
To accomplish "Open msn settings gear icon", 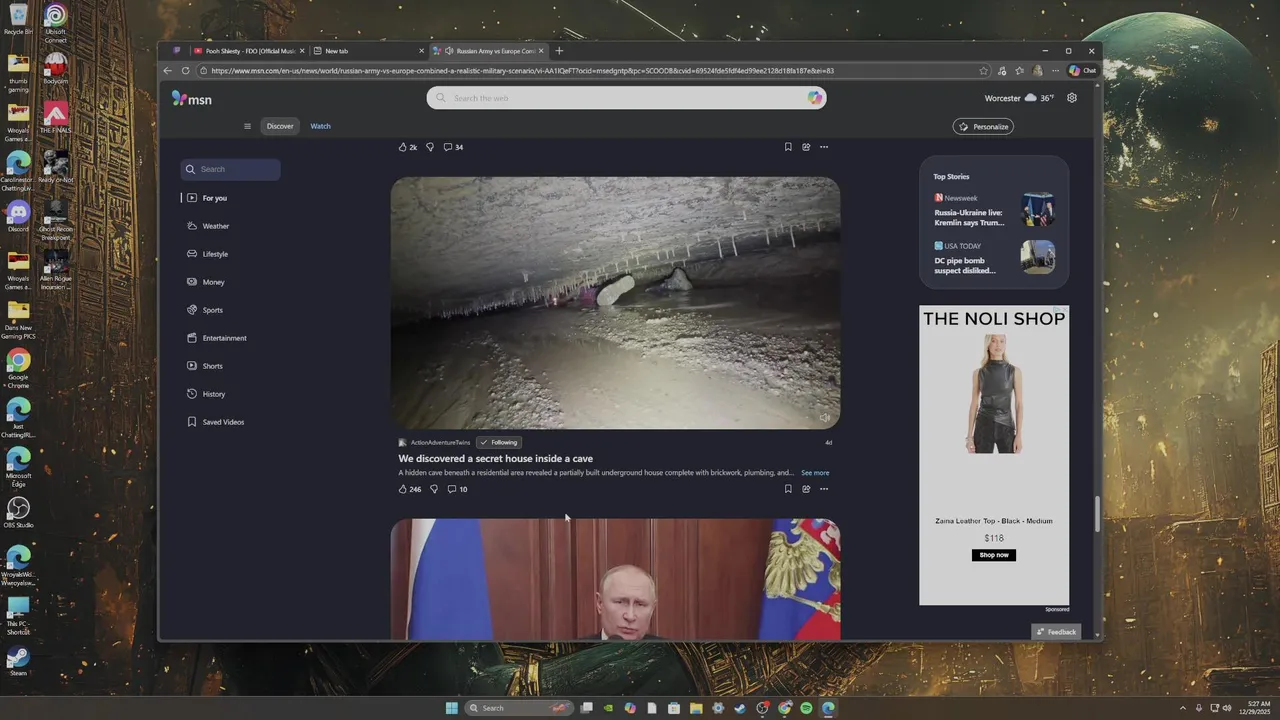I will pyautogui.click(x=1072, y=98).
